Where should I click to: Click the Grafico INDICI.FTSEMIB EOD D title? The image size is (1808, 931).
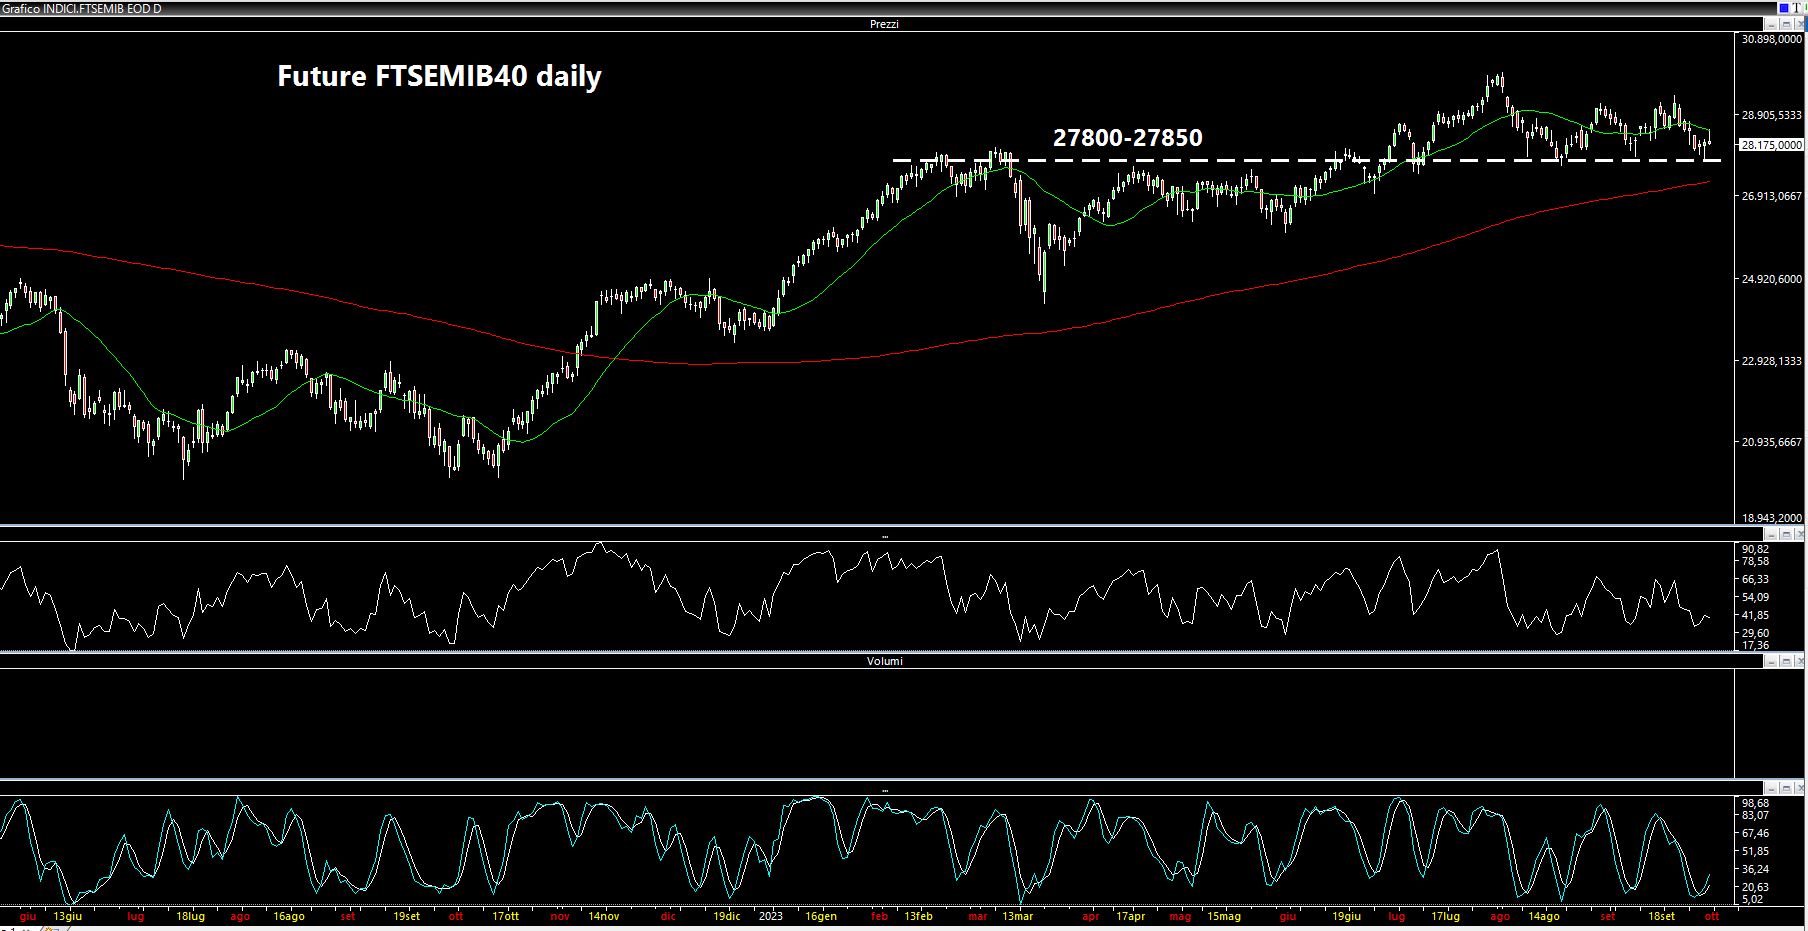(82, 8)
